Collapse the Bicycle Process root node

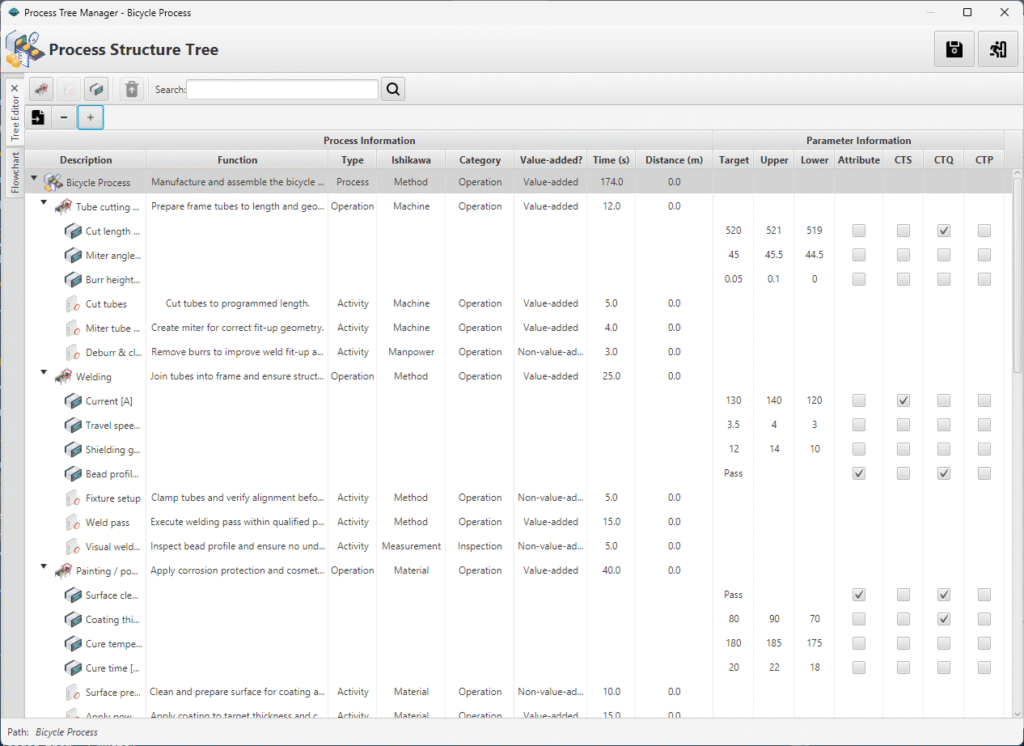tap(35, 179)
